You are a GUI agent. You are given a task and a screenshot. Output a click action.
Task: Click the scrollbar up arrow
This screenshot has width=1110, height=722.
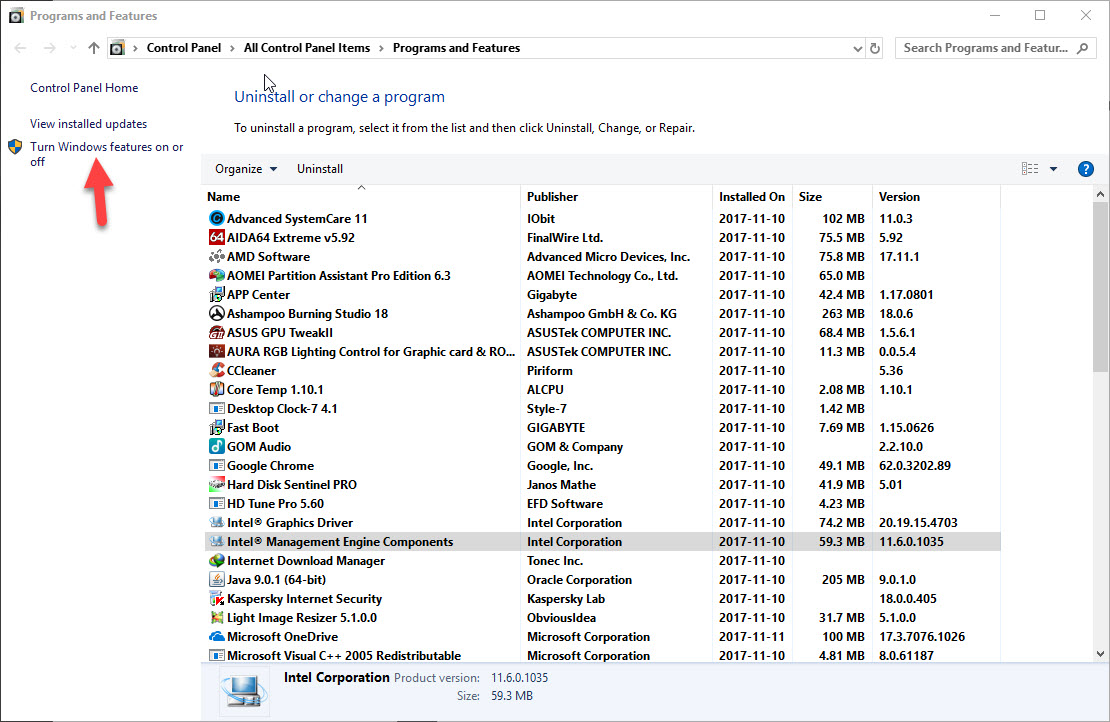click(1100, 194)
